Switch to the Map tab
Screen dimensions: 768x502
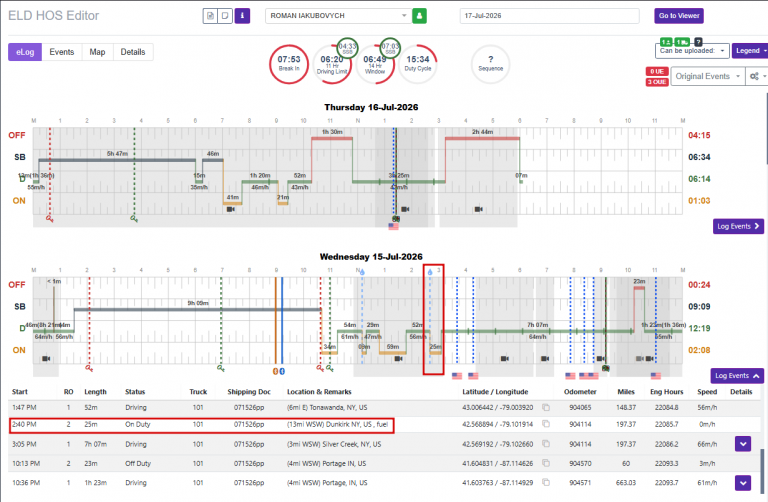97,52
